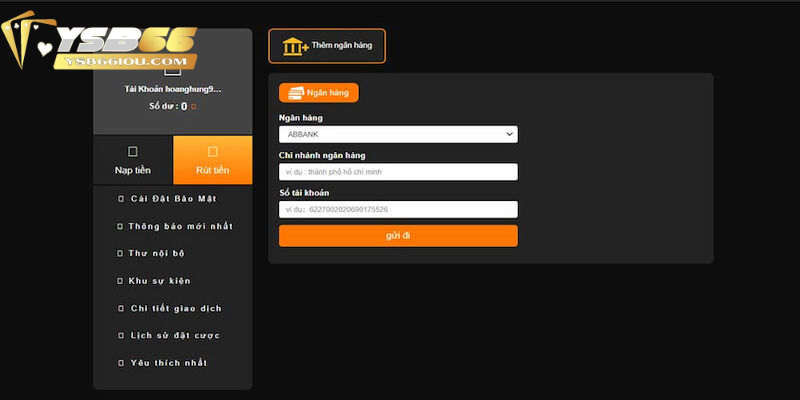
Task: Click the icon beside Lịch sử đặt cược
Action: (x=121, y=335)
